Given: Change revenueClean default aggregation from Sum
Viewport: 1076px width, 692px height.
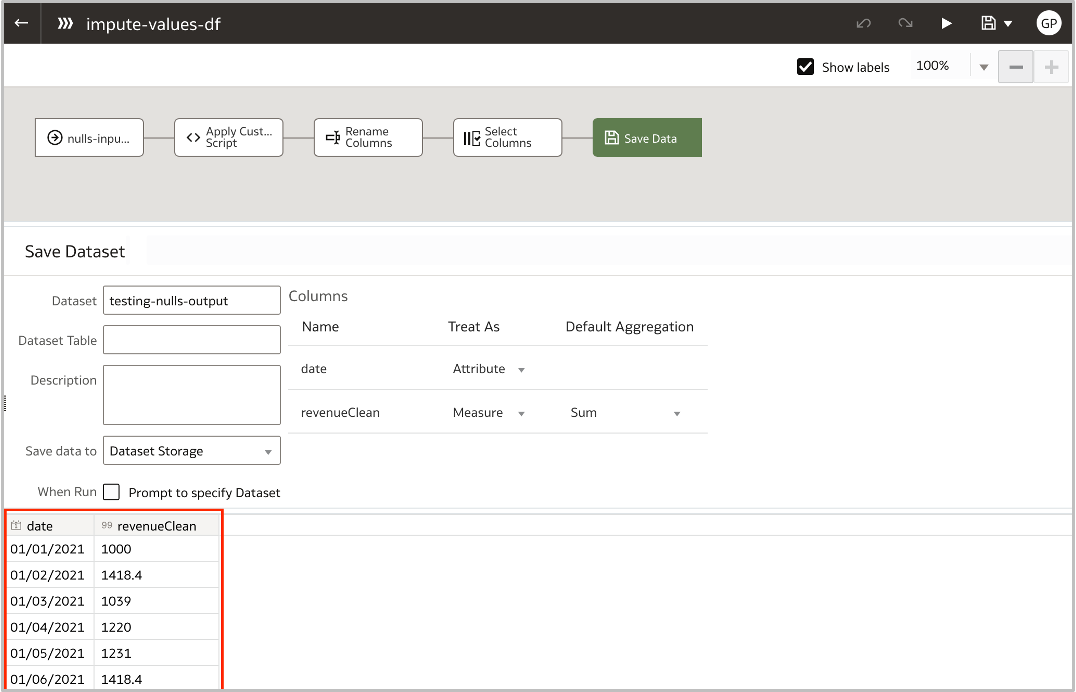Looking at the screenshot, I should point(677,412).
